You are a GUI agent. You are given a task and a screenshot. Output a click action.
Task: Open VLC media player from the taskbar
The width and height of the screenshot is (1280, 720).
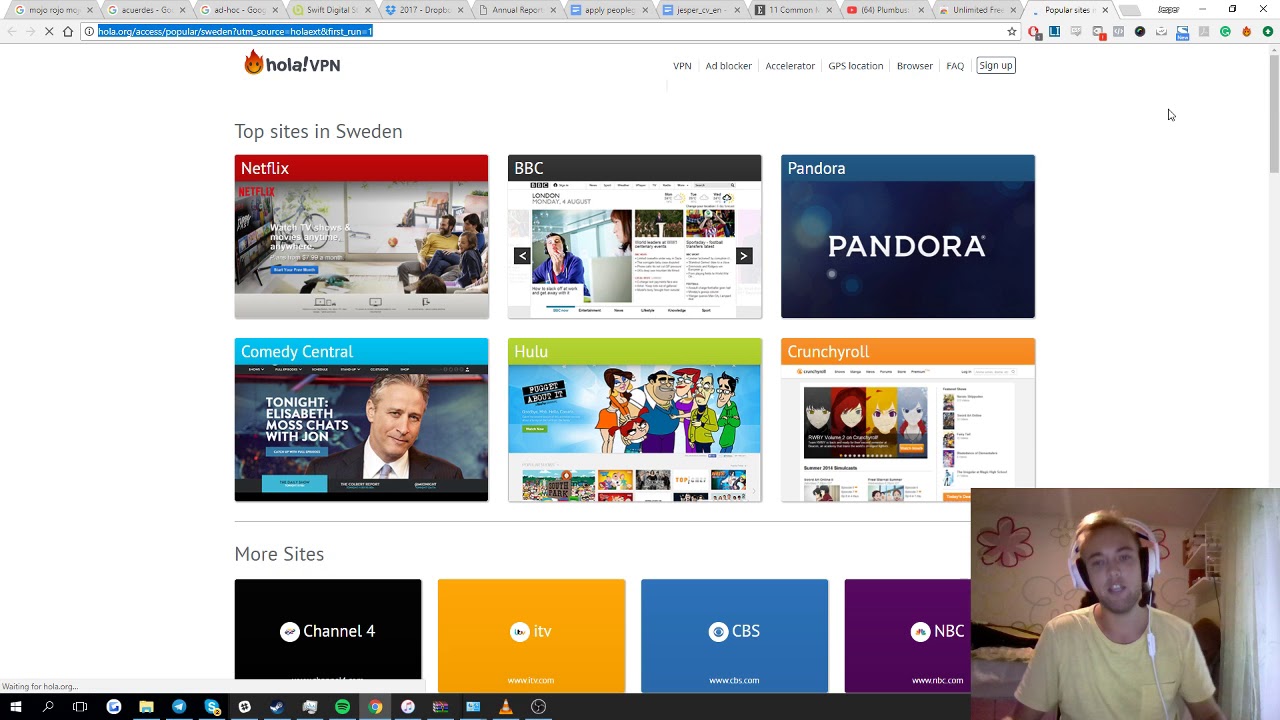pos(506,707)
